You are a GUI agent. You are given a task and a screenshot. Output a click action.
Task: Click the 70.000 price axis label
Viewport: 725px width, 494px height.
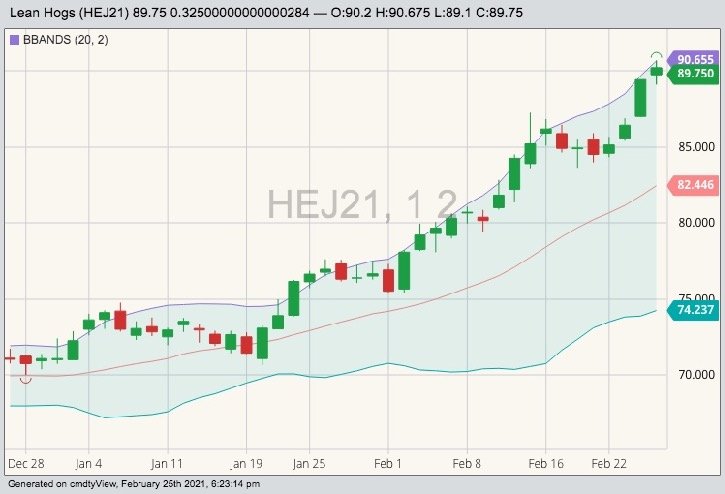pos(696,375)
